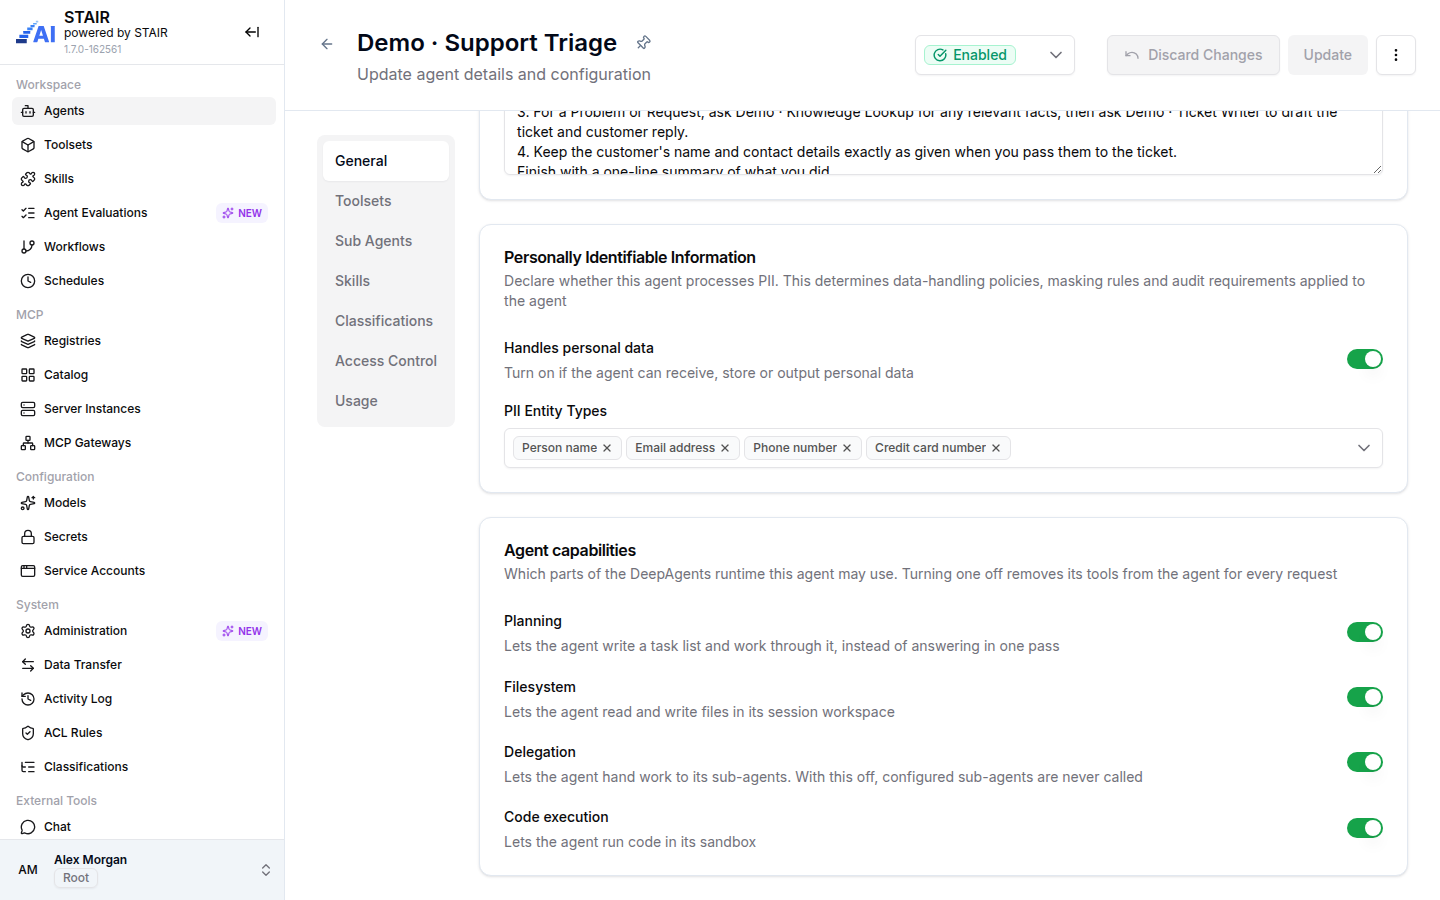Pin the Demo Support Triage agent

tap(644, 43)
